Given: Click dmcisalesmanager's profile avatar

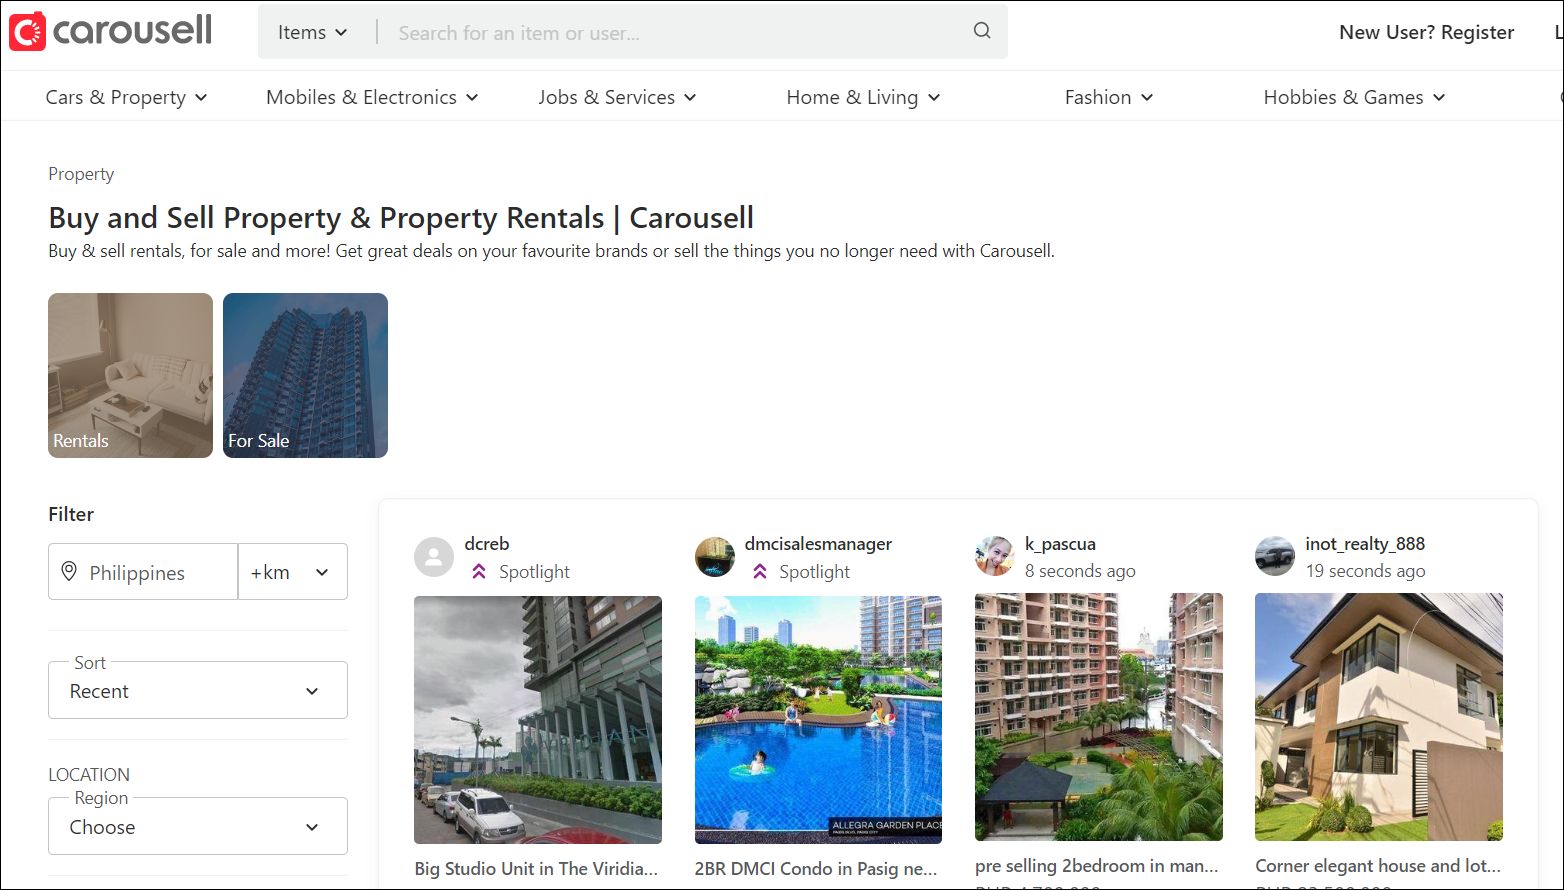Looking at the screenshot, I should [x=715, y=557].
